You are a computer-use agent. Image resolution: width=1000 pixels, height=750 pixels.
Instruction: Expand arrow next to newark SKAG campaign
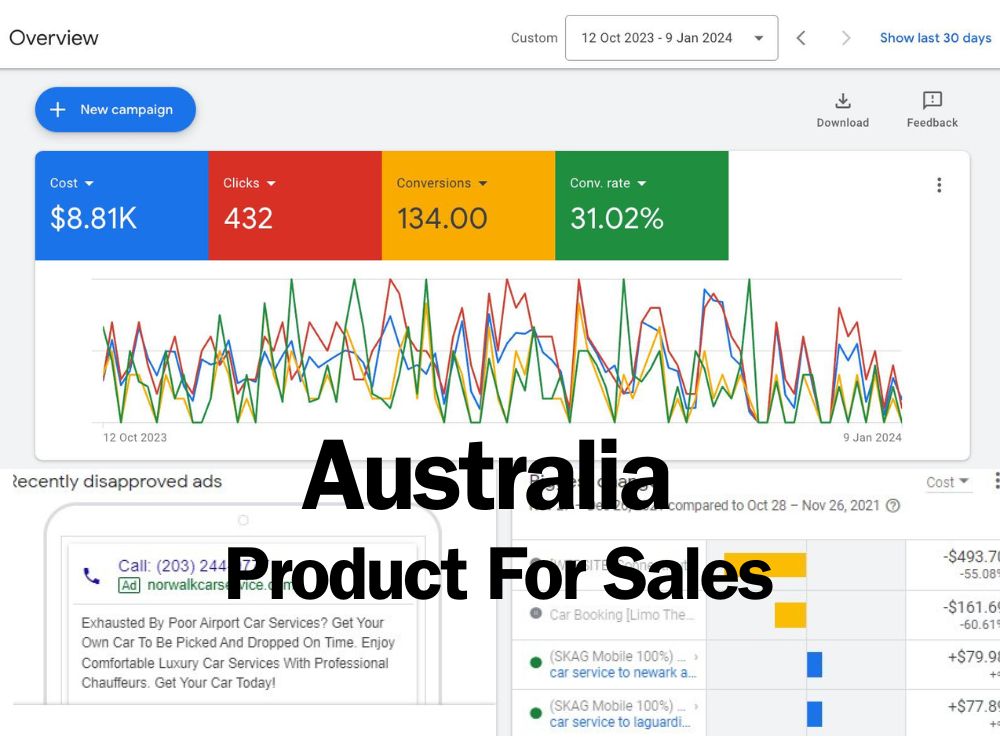(x=696, y=656)
